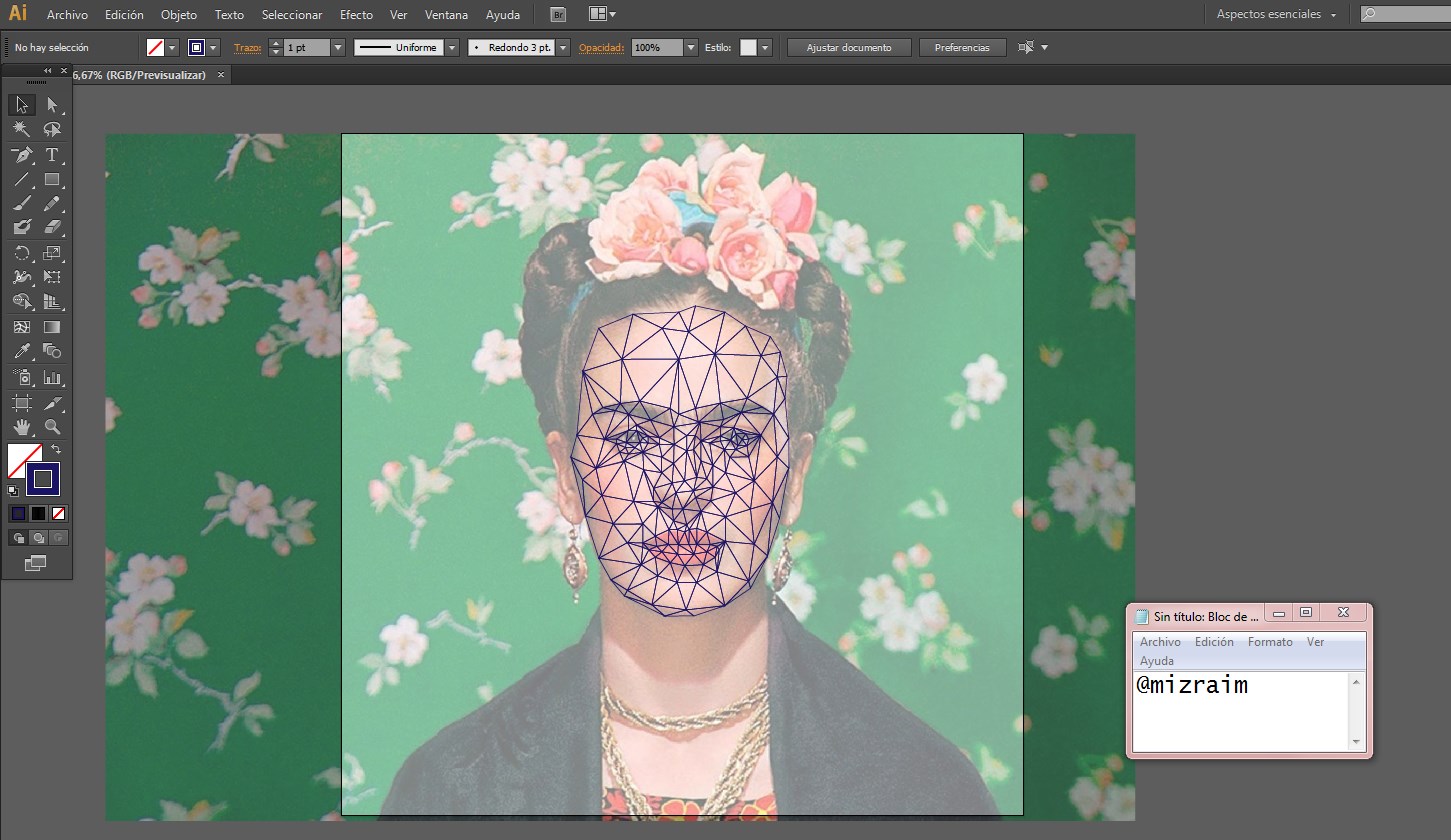Viewport: 1451px width, 840px height.
Task: Apply the Color mode button
Action: pyautogui.click(x=18, y=514)
